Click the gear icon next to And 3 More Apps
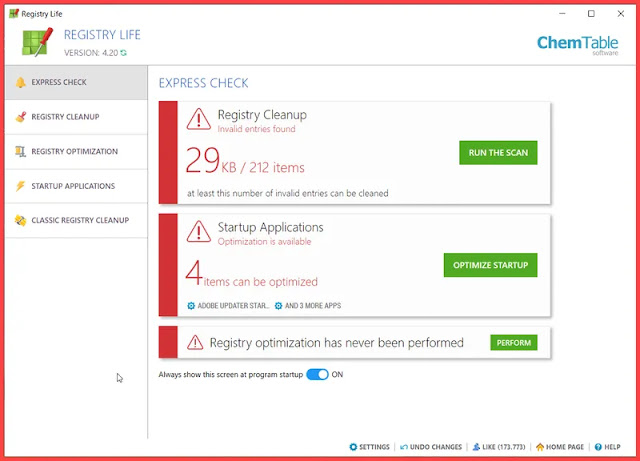640x461 pixels. [278, 305]
